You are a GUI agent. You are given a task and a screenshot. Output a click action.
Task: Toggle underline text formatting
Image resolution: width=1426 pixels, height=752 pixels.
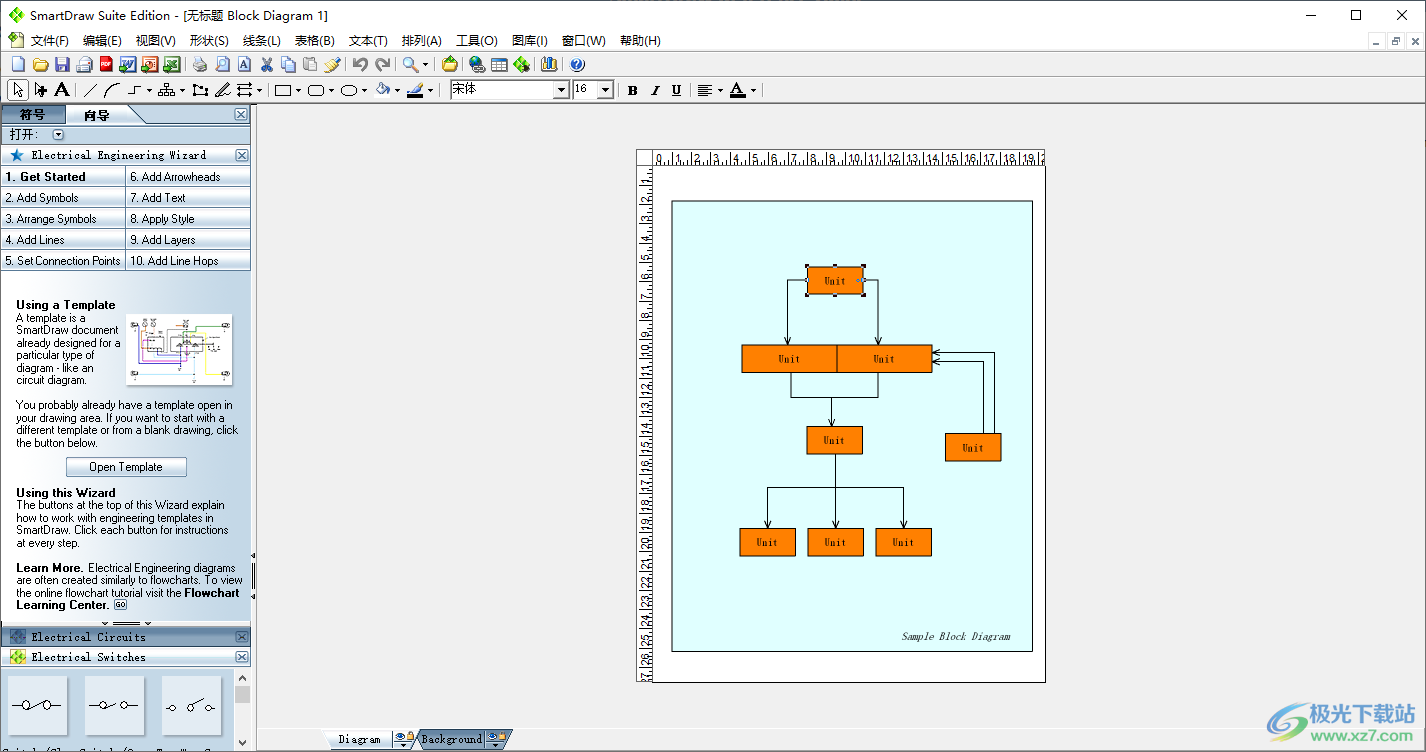676,90
